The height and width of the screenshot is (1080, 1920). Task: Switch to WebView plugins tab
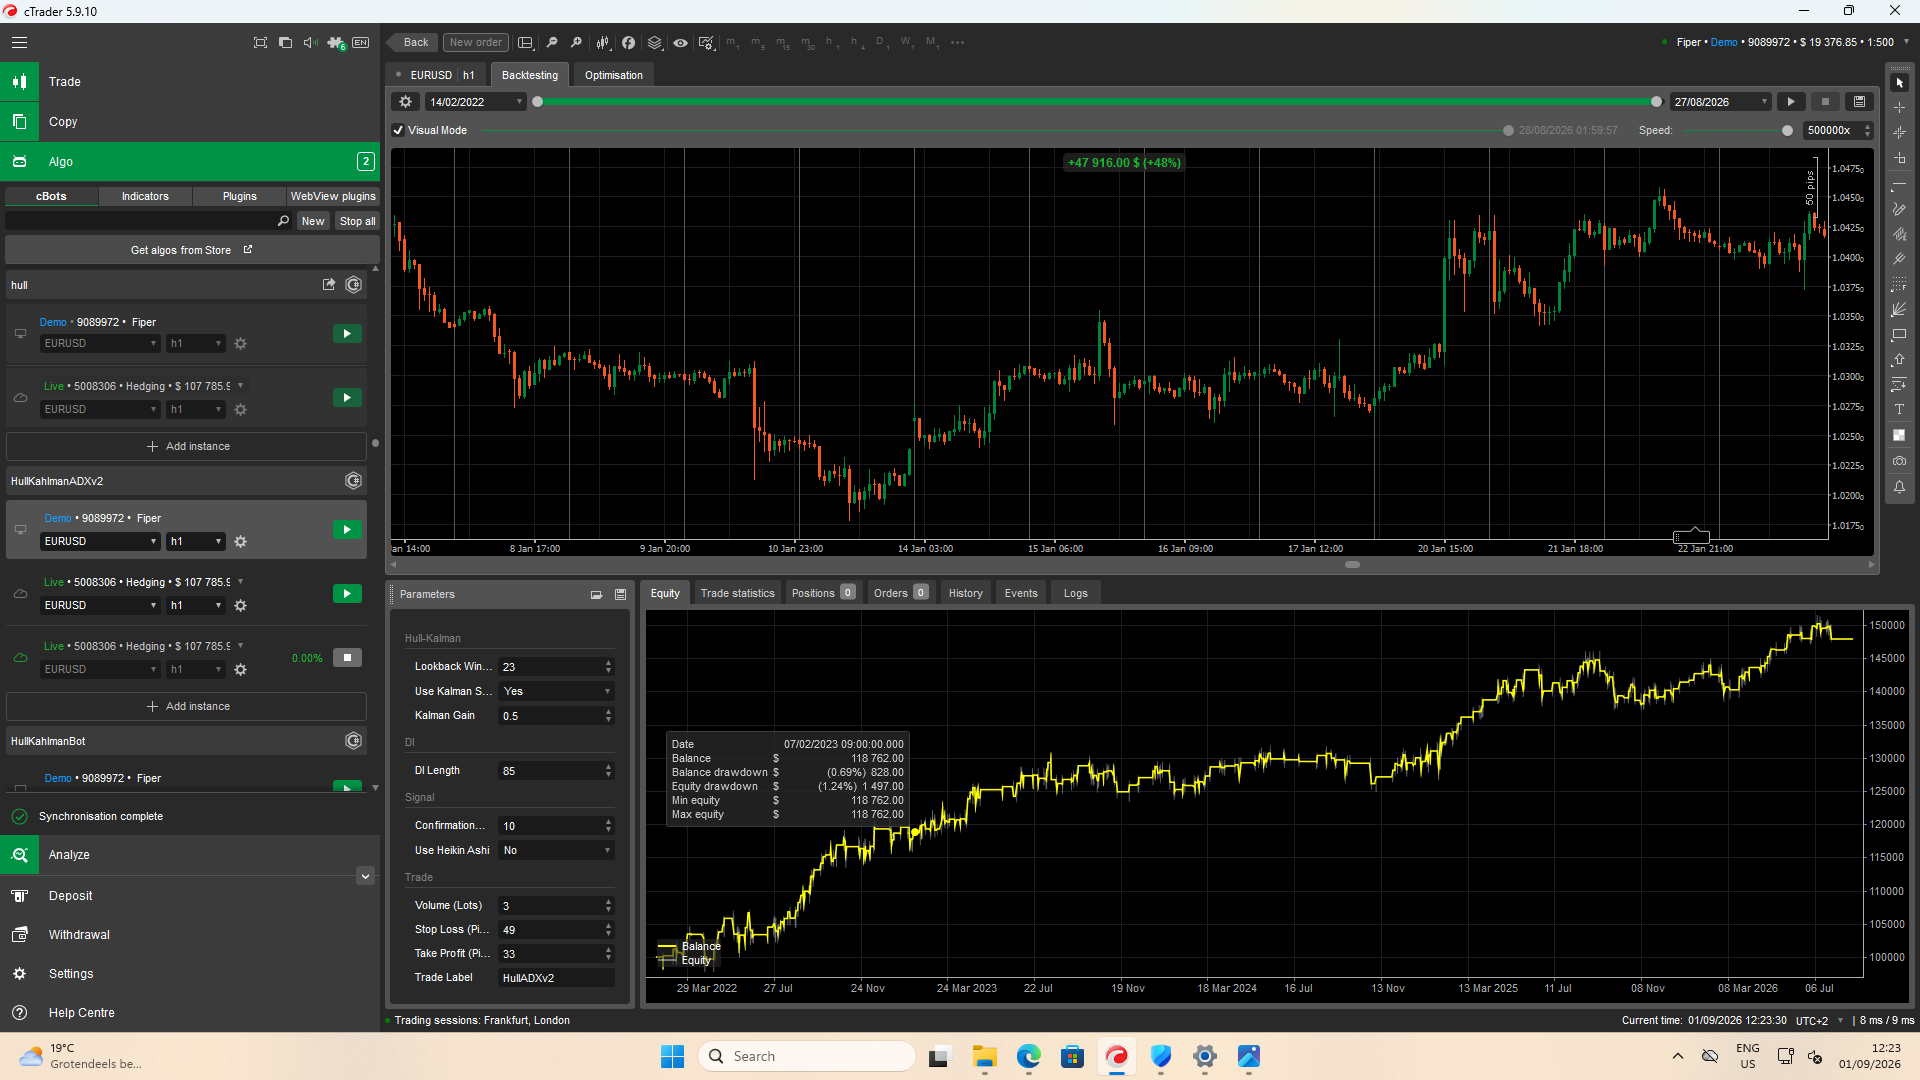(333, 196)
